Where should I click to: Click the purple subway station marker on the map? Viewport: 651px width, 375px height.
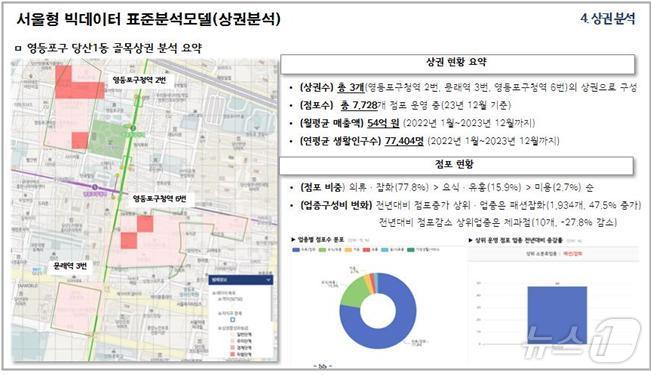95,187
